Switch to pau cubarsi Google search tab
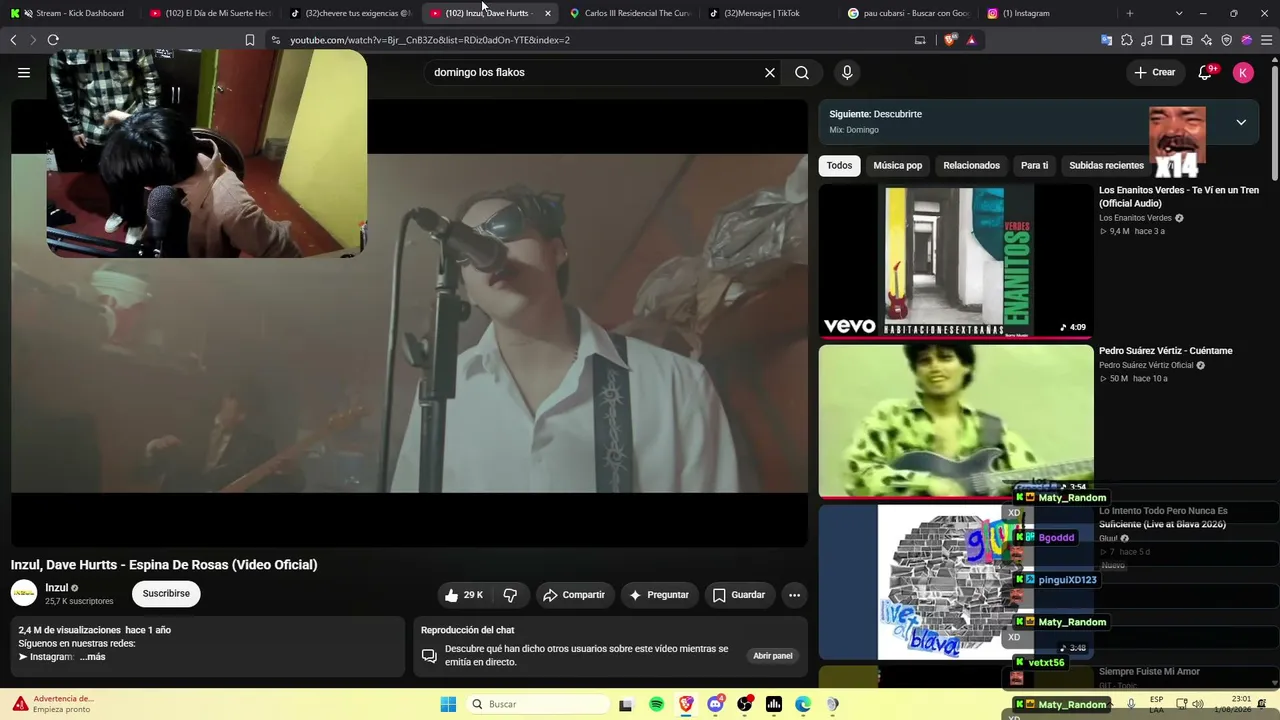This screenshot has height=720, width=1280. [x=910, y=13]
